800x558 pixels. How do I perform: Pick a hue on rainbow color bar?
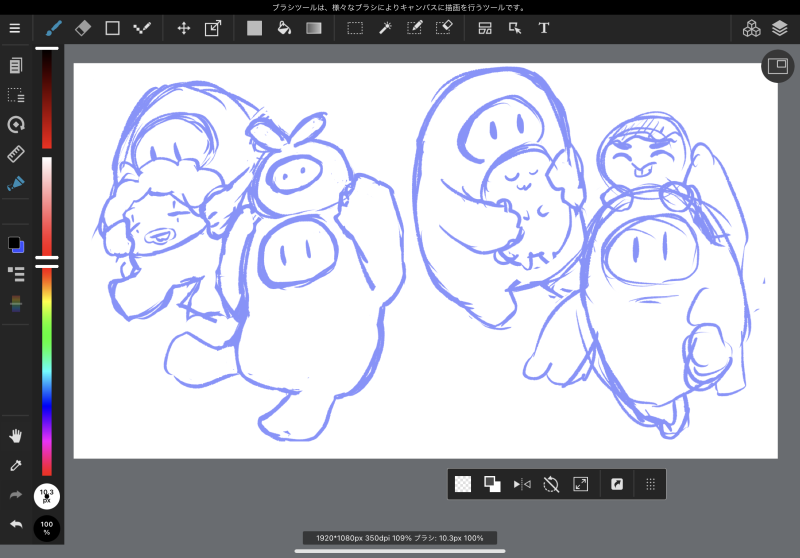(x=46, y=372)
